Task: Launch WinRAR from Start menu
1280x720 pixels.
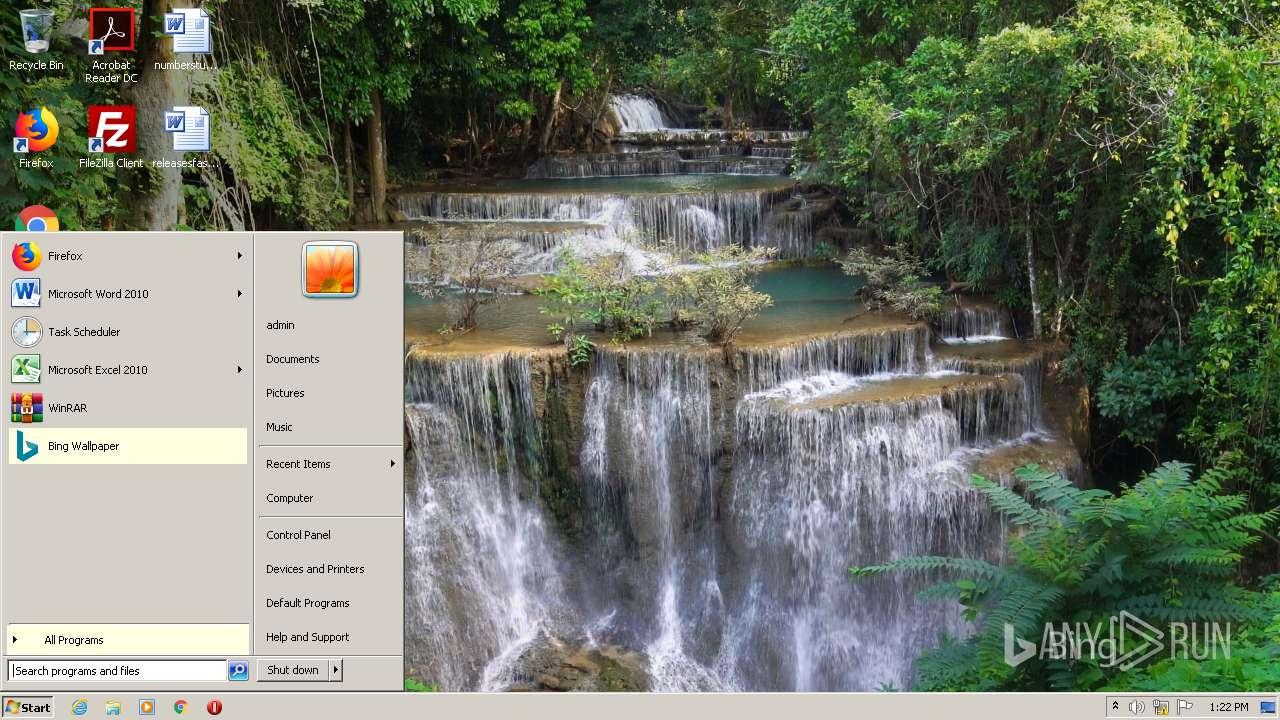Action: tap(128, 408)
